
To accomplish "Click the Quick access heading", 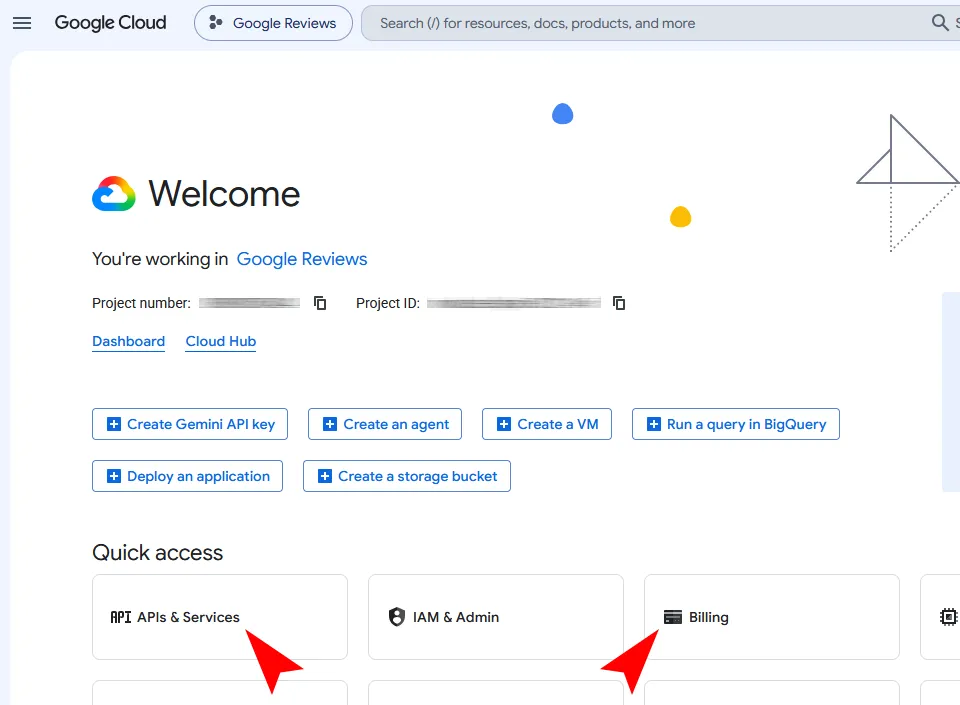I will 157,553.
